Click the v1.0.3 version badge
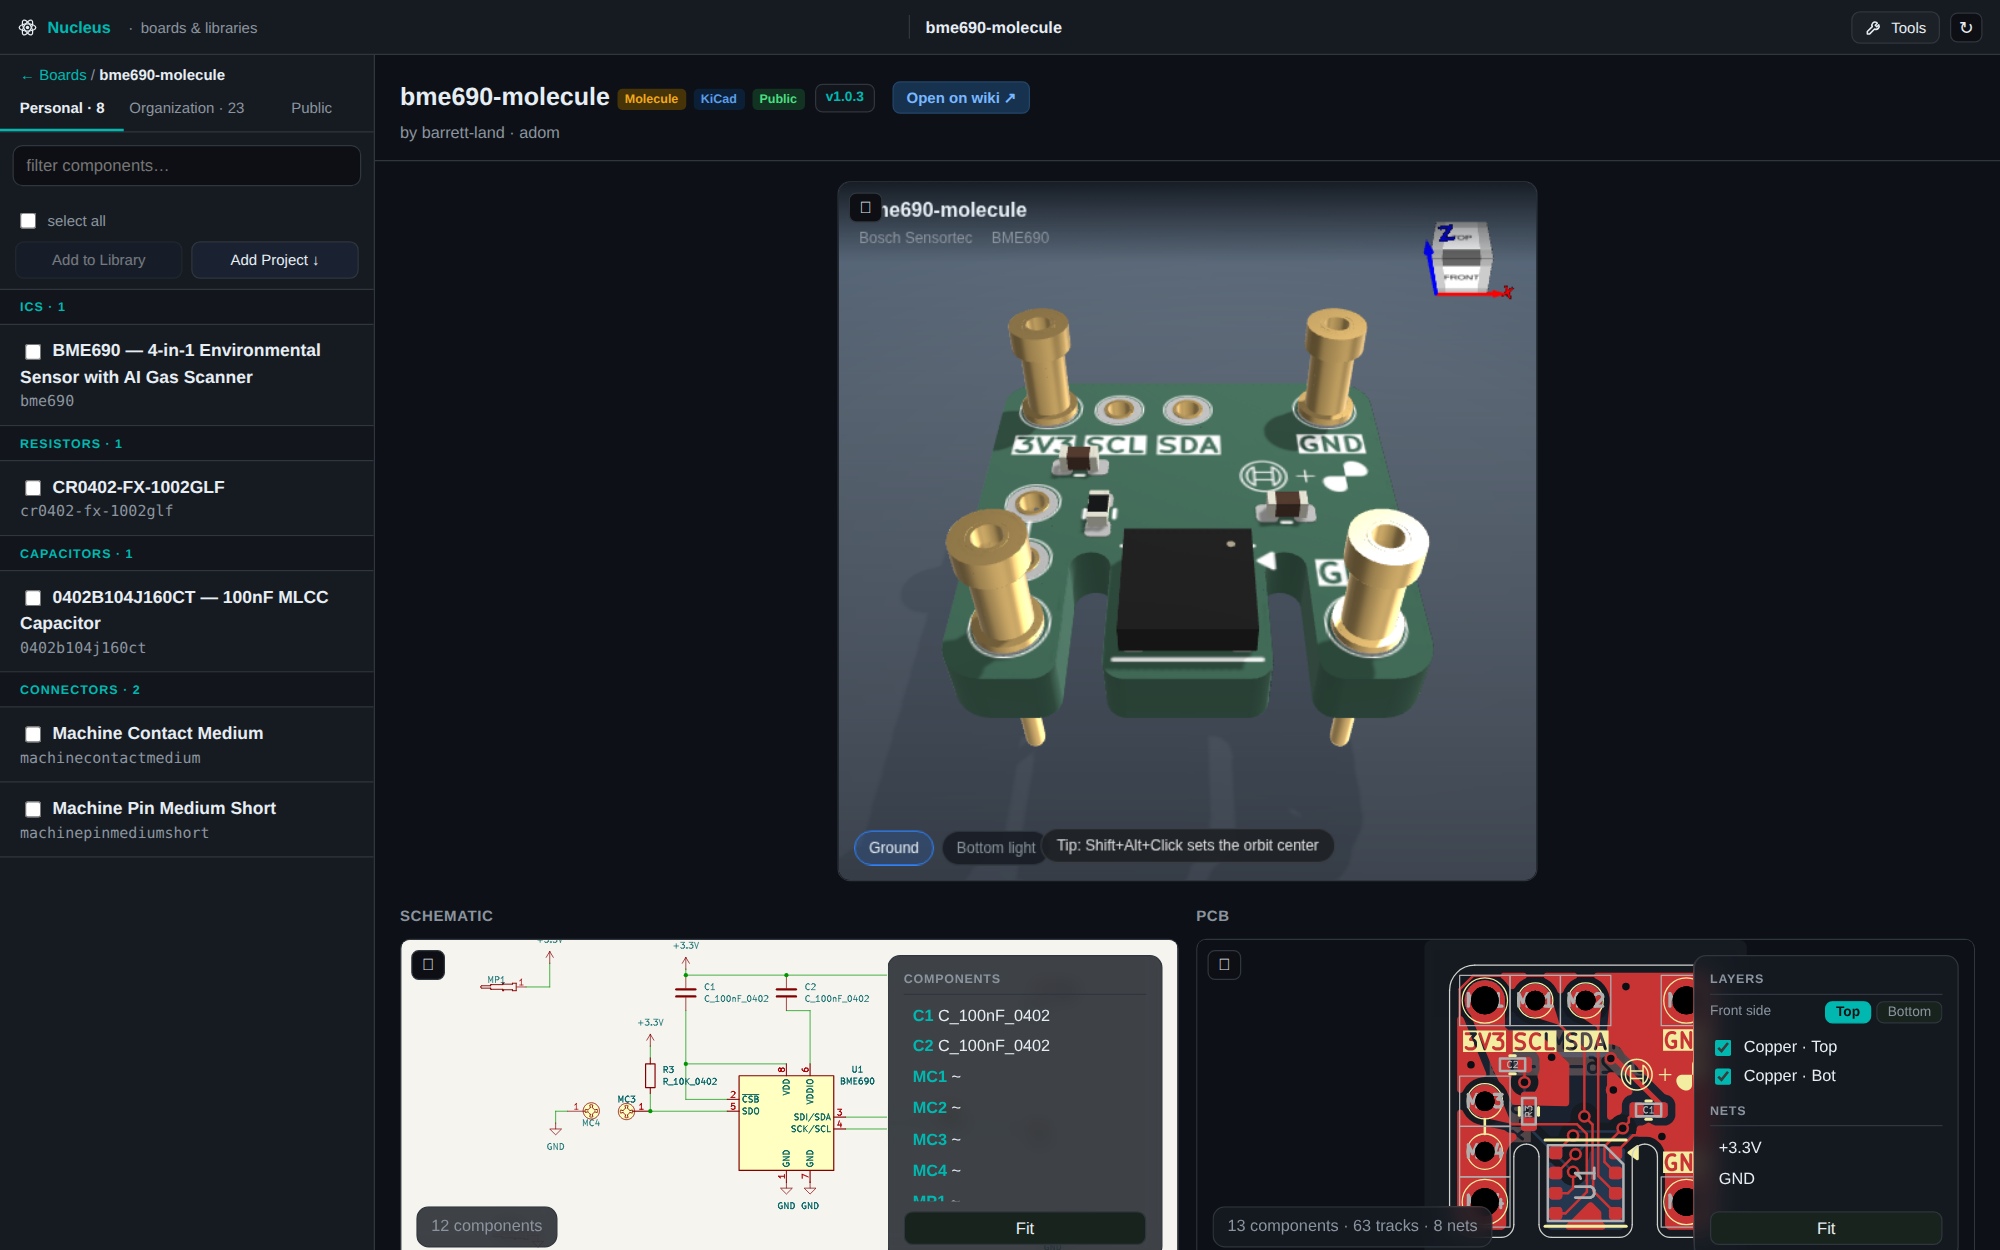 click(x=845, y=97)
